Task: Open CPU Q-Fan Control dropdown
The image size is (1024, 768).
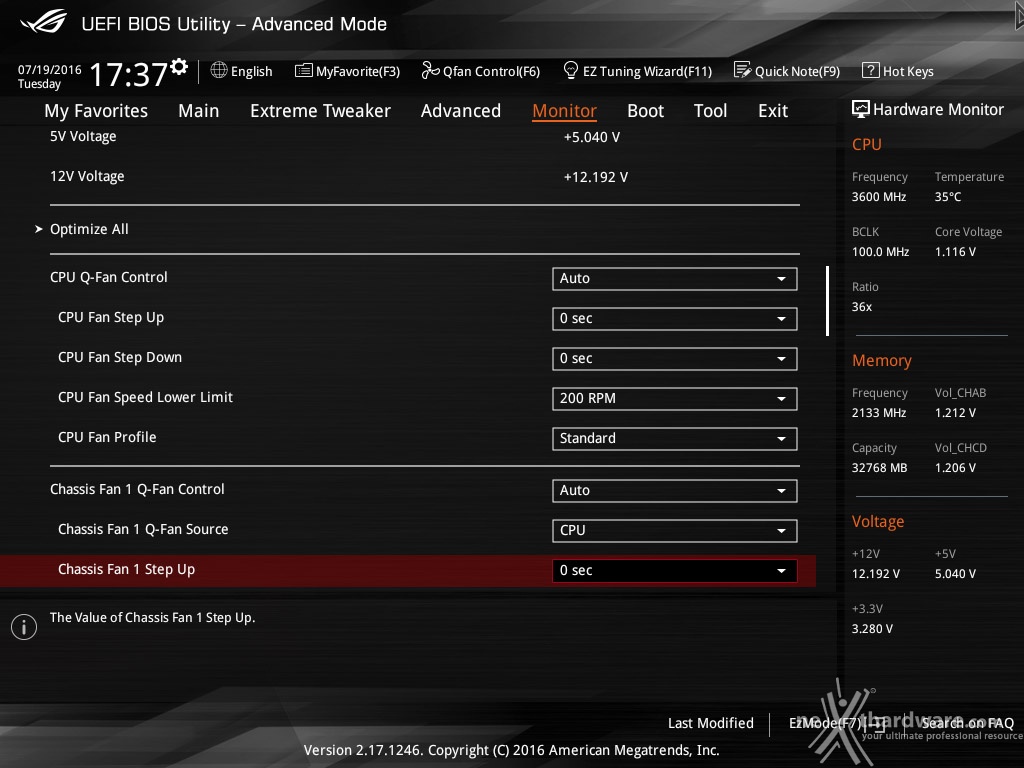Action: pyautogui.click(x=675, y=278)
